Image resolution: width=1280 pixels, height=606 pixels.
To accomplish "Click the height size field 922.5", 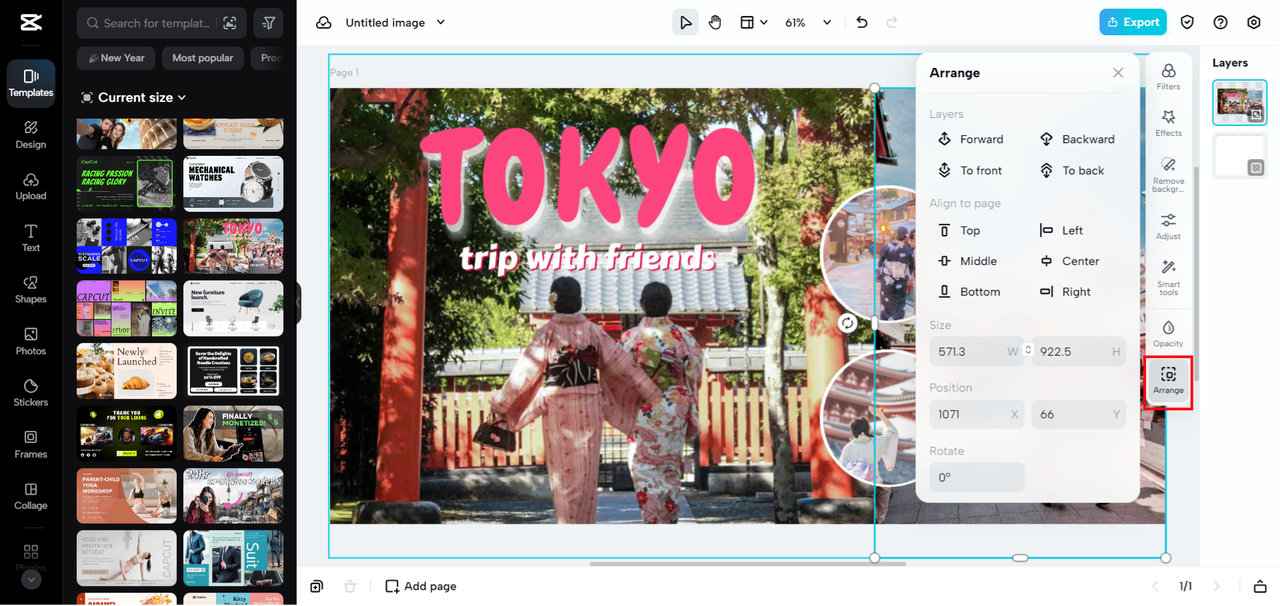I will (1079, 351).
